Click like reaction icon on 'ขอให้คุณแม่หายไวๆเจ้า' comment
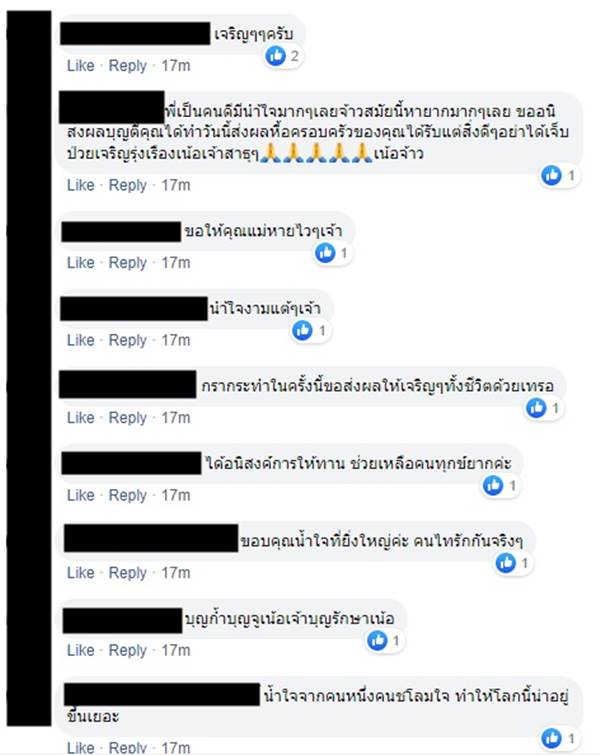Screen dimensions: 600x755 (x=325, y=253)
